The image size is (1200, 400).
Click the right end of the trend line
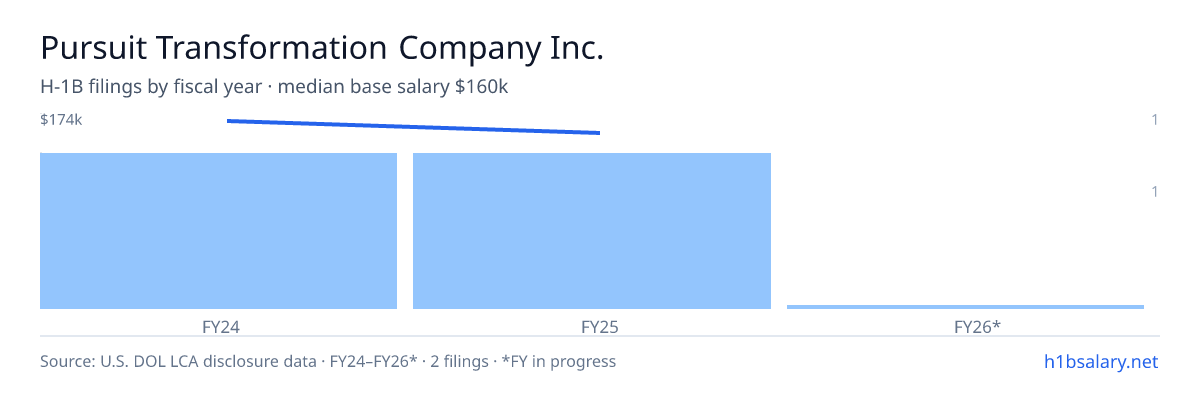click(598, 133)
